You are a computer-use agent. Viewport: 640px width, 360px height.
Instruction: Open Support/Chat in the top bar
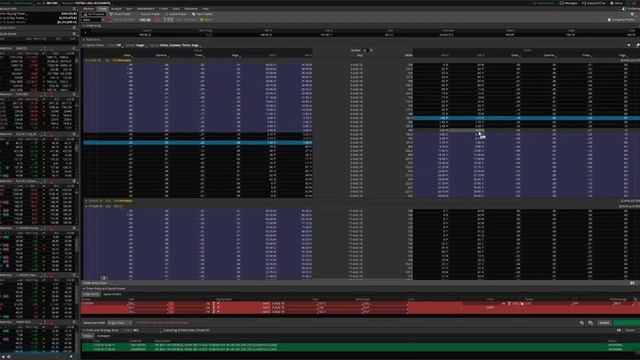coord(594,3)
